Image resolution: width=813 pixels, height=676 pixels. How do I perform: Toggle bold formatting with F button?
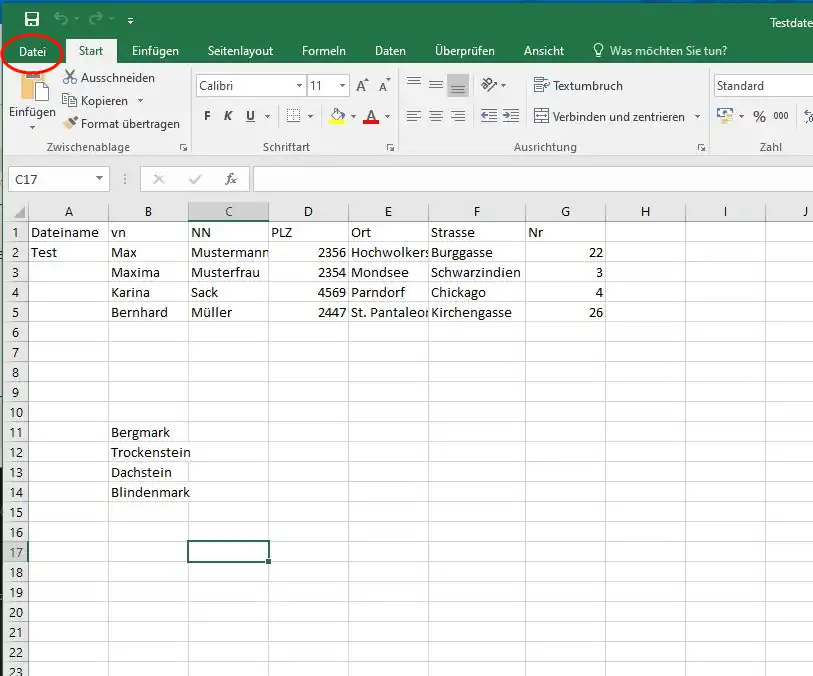click(x=207, y=117)
